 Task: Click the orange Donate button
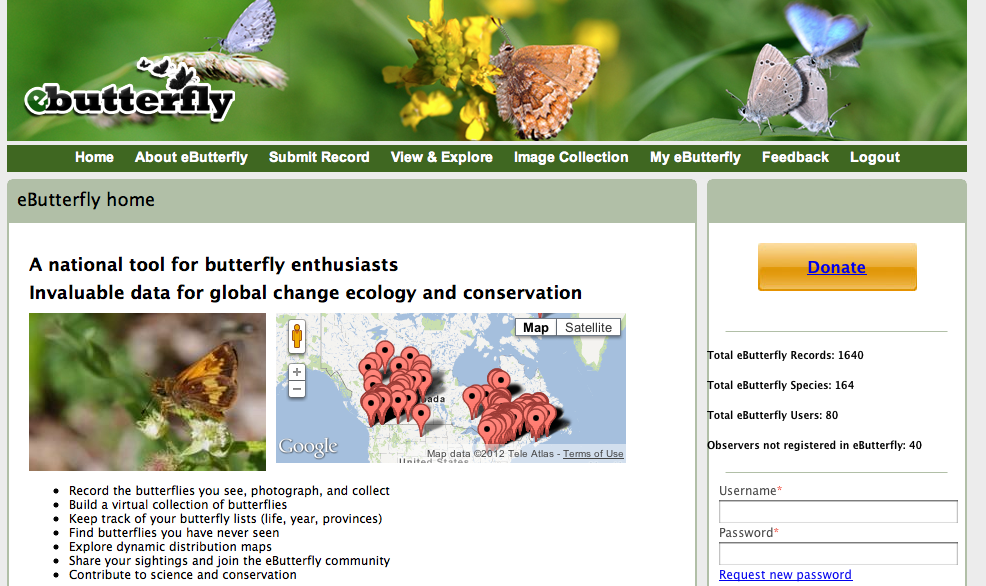point(837,267)
